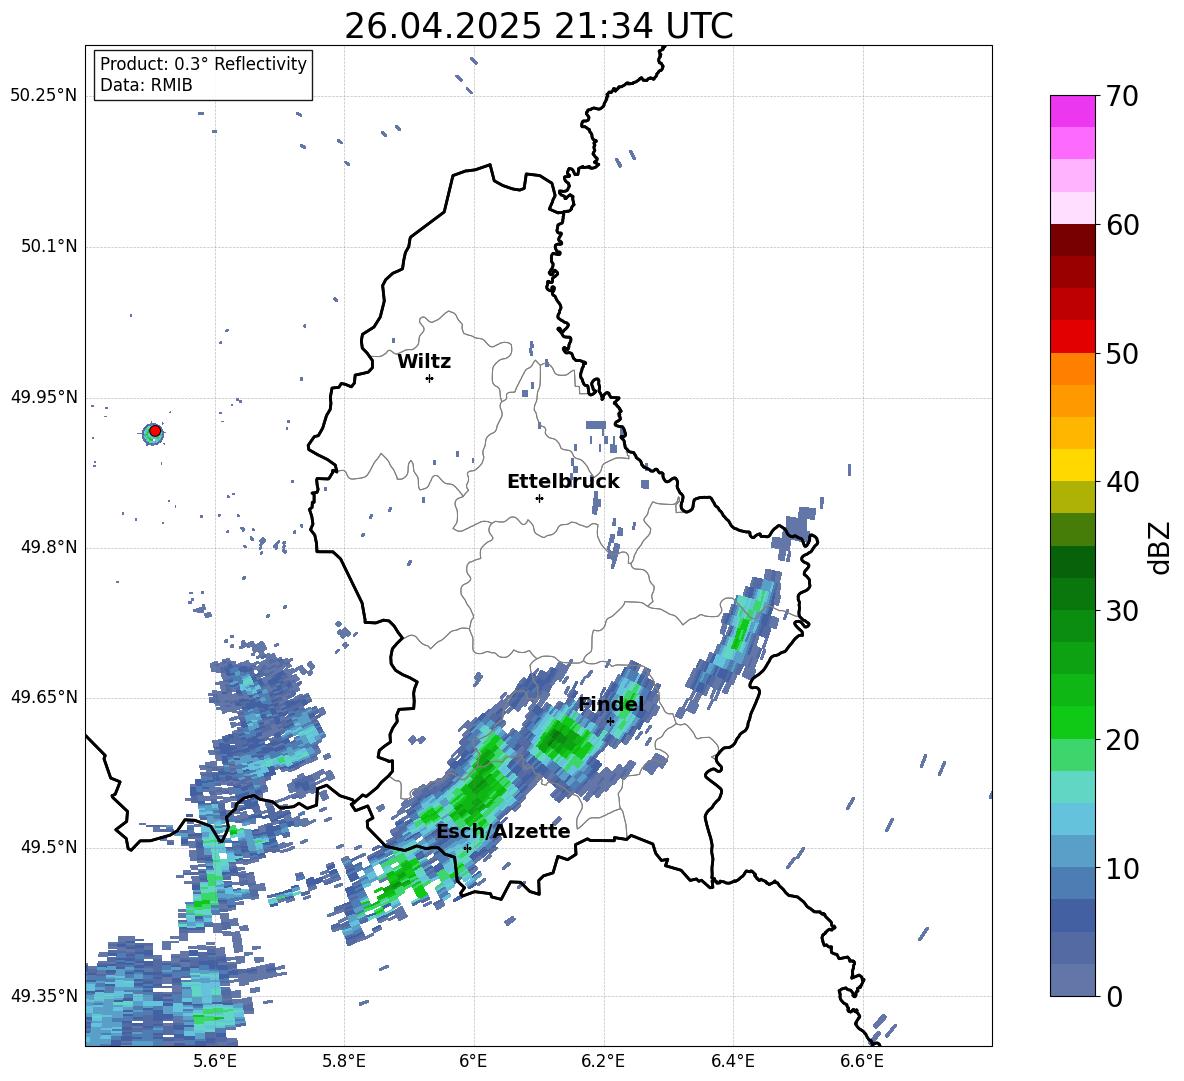The height and width of the screenshot is (1081, 1184).
Task: Click the 49.95°N latitude tick label
Action: tap(43, 397)
